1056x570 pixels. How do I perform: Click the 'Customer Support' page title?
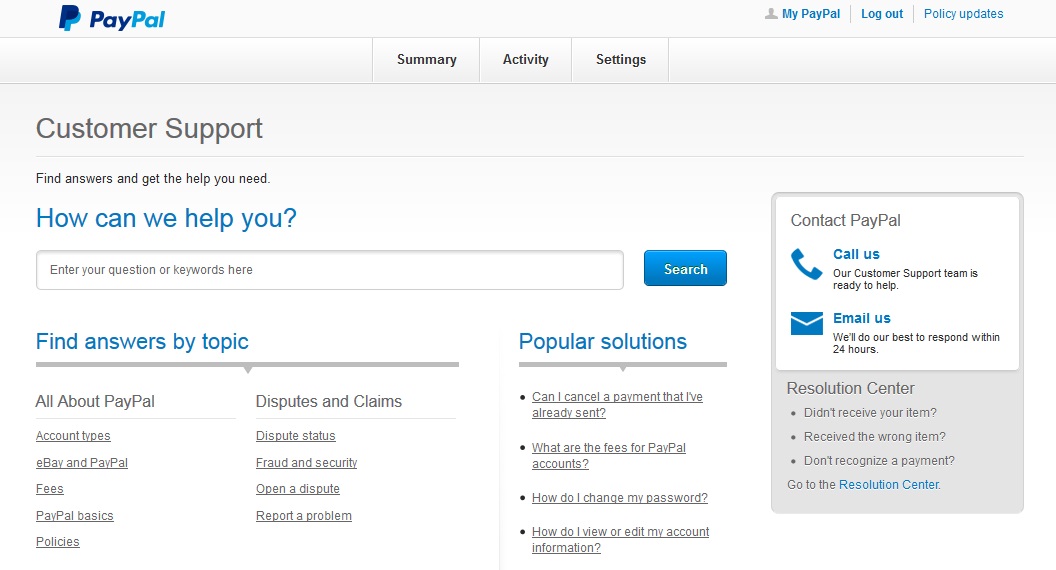click(x=149, y=129)
